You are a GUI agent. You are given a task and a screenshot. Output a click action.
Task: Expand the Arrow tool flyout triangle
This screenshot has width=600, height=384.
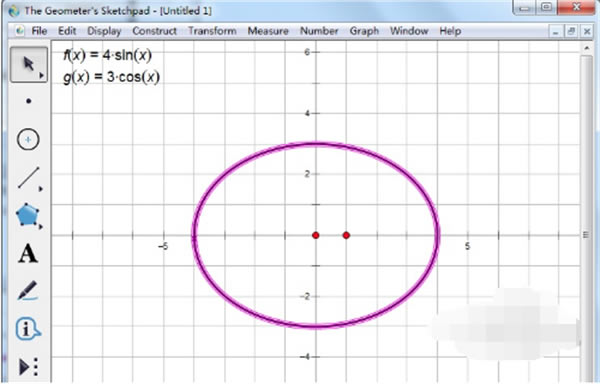tap(41, 75)
